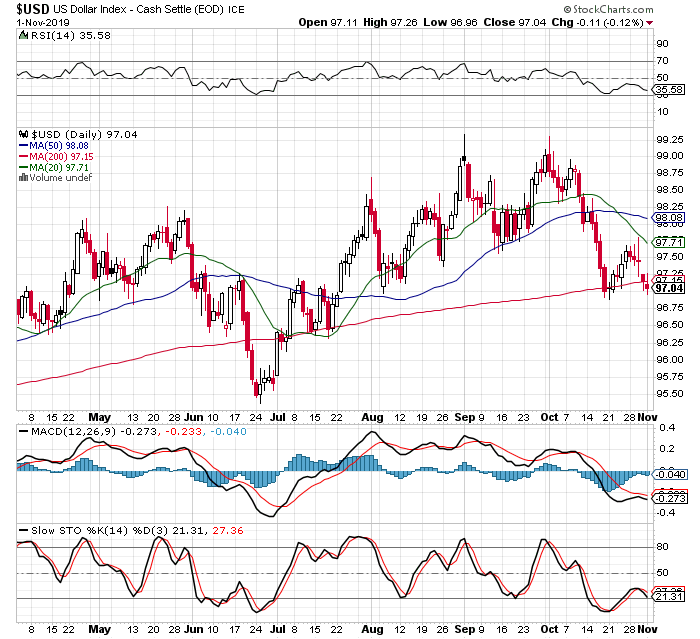Screen dimensions: 700x639
Task: Click the 97.04 last-price tag on axis
Action: 667,288
